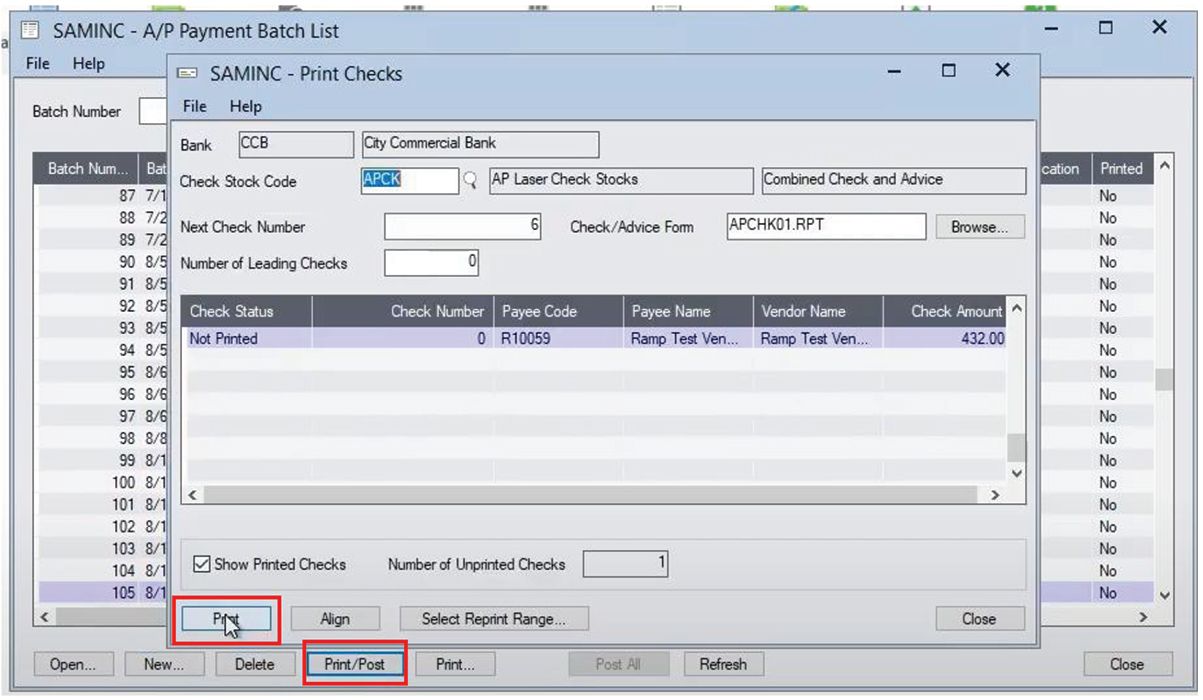Screen dimensions: 1203x700
Task: Click the check amount 432.00 cell
Action: pos(944,339)
